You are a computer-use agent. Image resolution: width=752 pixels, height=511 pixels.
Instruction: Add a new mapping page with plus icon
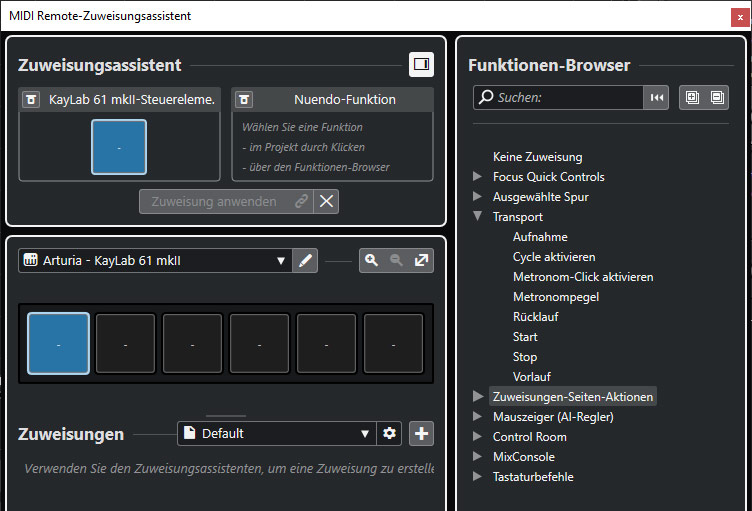(x=422, y=434)
